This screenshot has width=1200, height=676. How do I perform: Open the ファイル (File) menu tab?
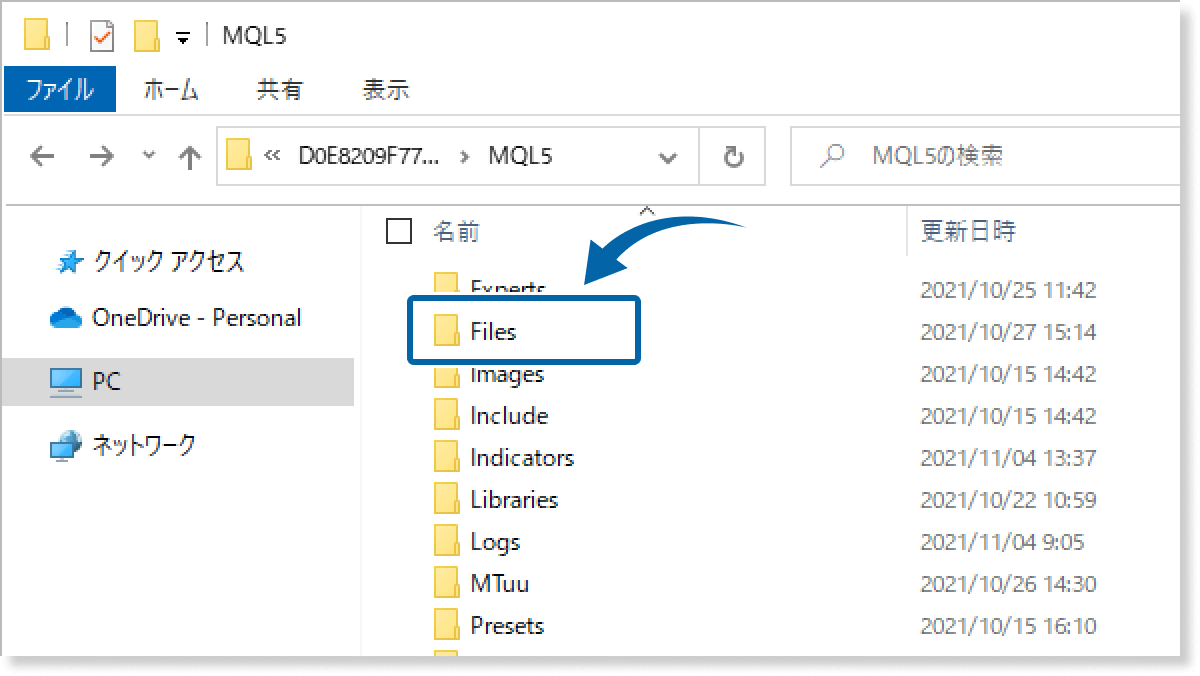(x=59, y=90)
